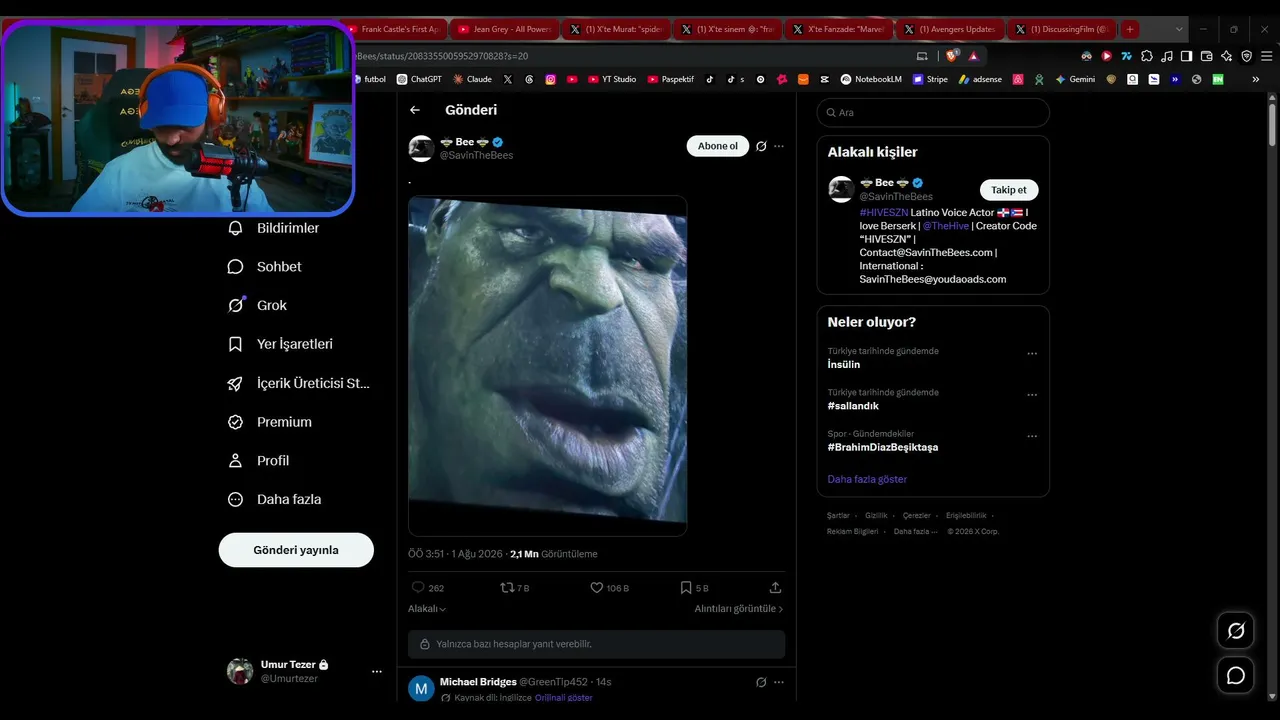Open more options for #BrahimDiazBeşiktaşa trend
Screen dimensions: 1280x720
pyautogui.click(x=1032, y=436)
